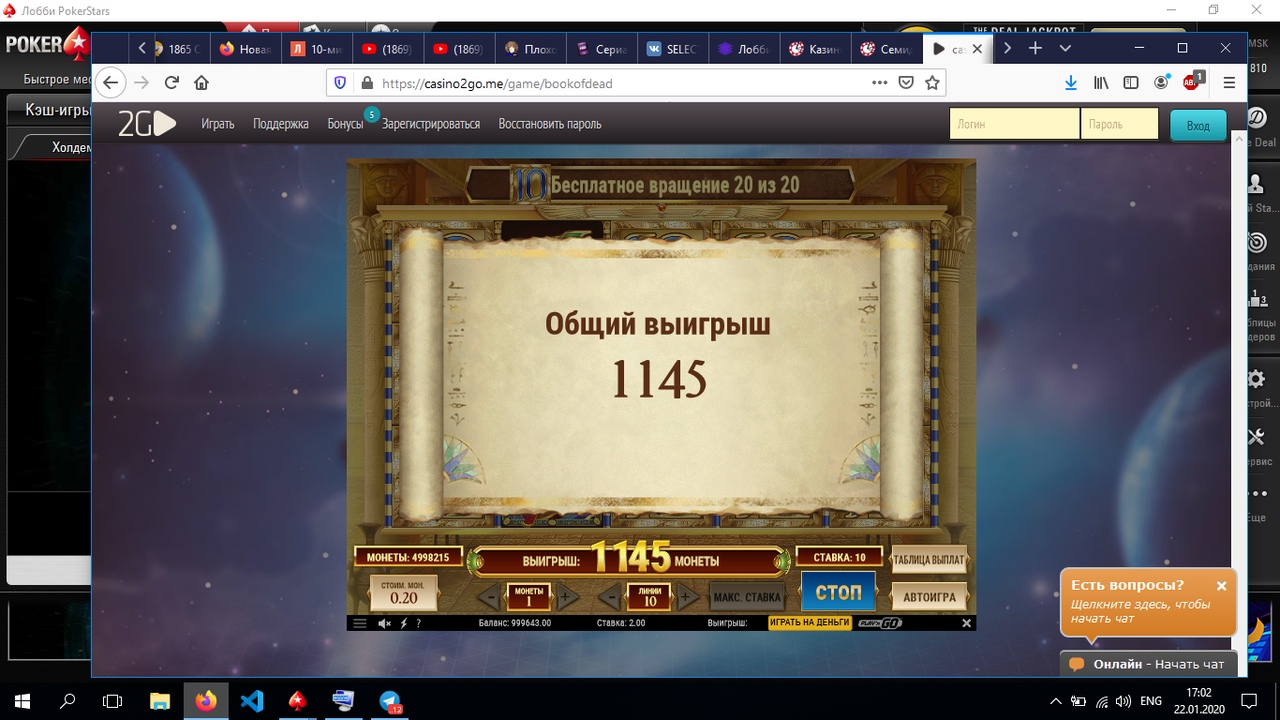Open the АВТОИГРА autoplay button
The height and width of the screenshot is (720, 1280).
pos(929,597)
